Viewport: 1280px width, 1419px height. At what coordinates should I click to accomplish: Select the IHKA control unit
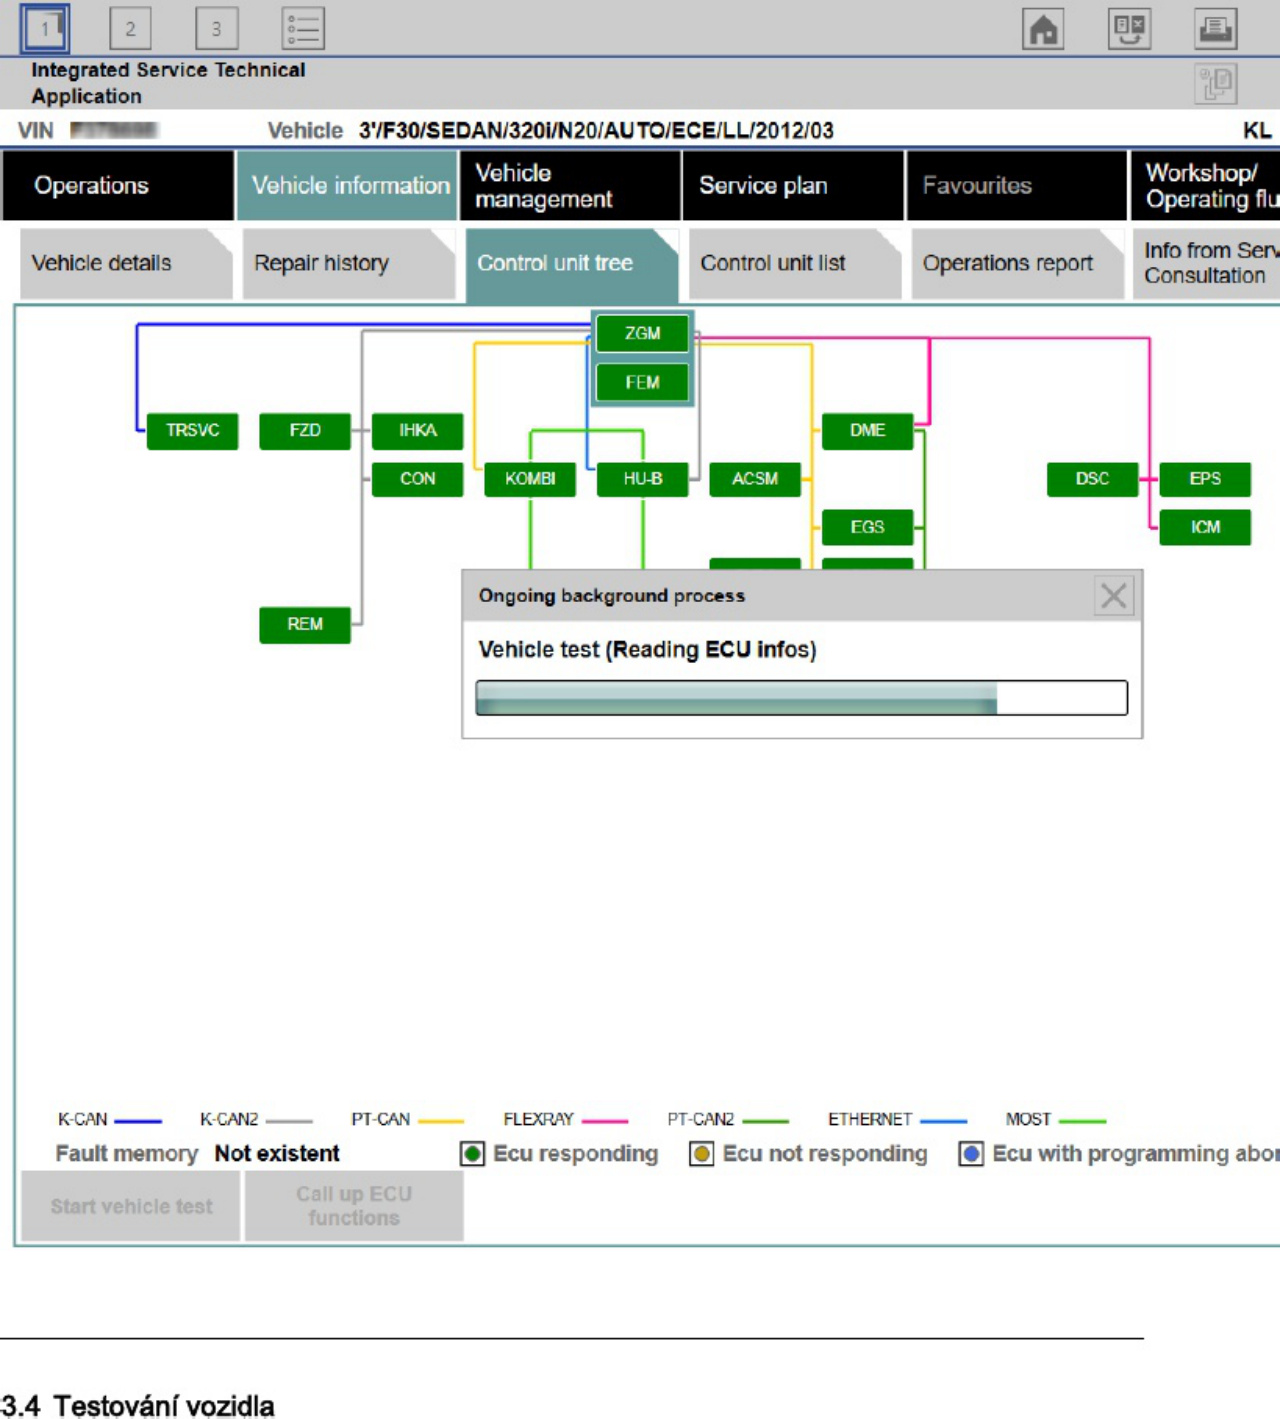pyautogui.click(x=417, y=431)
